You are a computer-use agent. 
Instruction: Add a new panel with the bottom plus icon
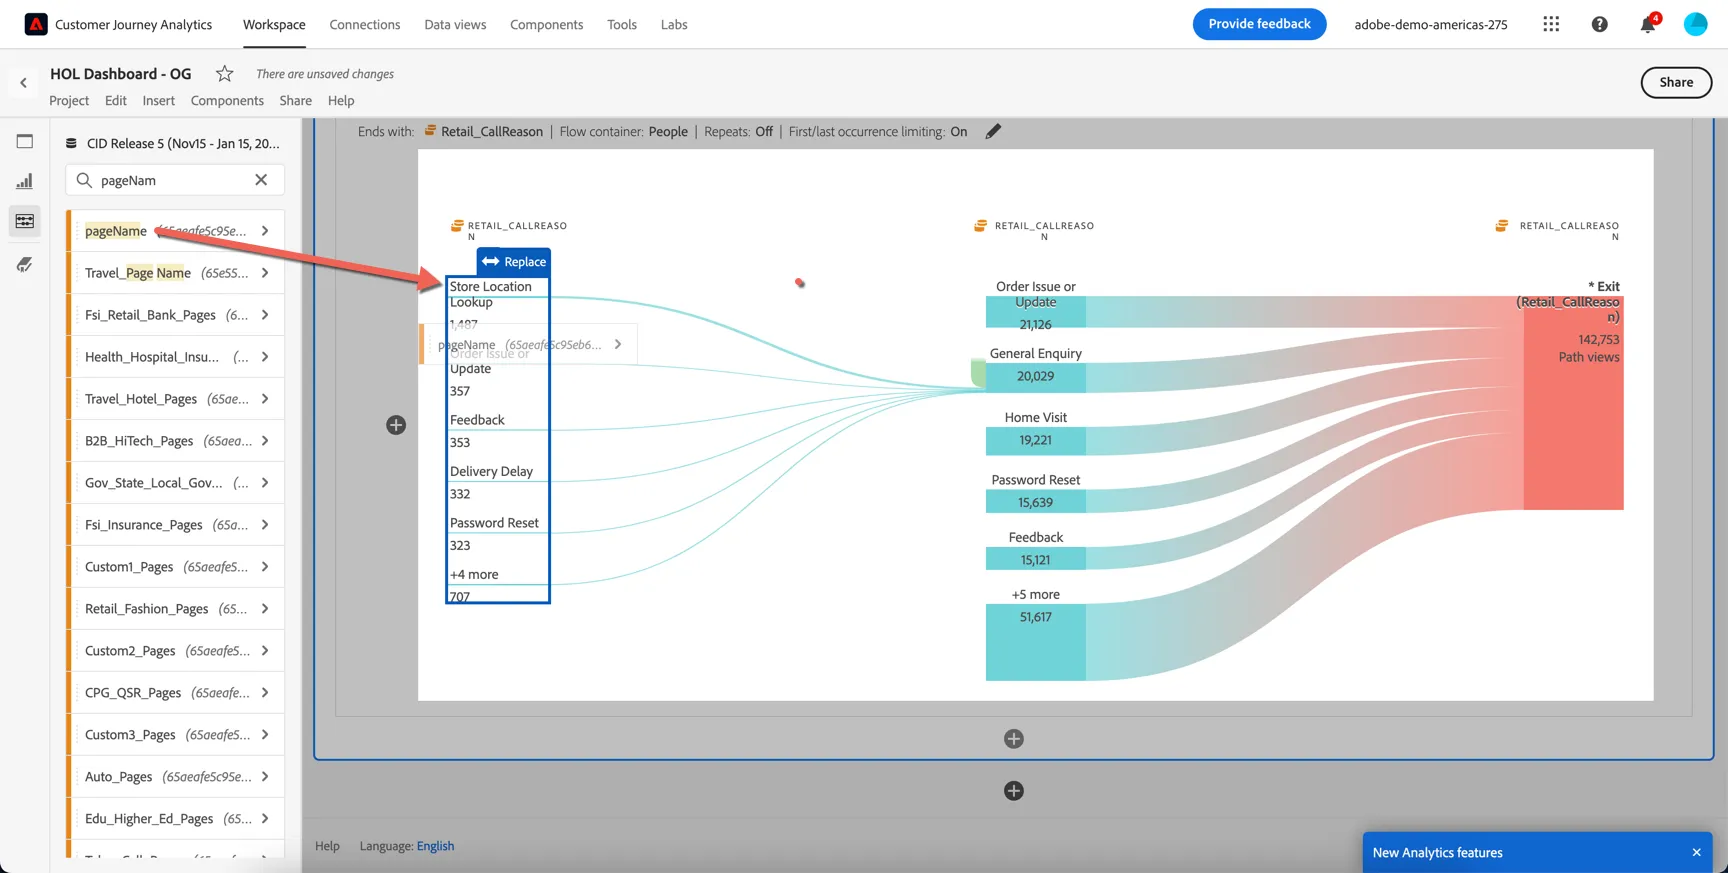[1014, 791]
